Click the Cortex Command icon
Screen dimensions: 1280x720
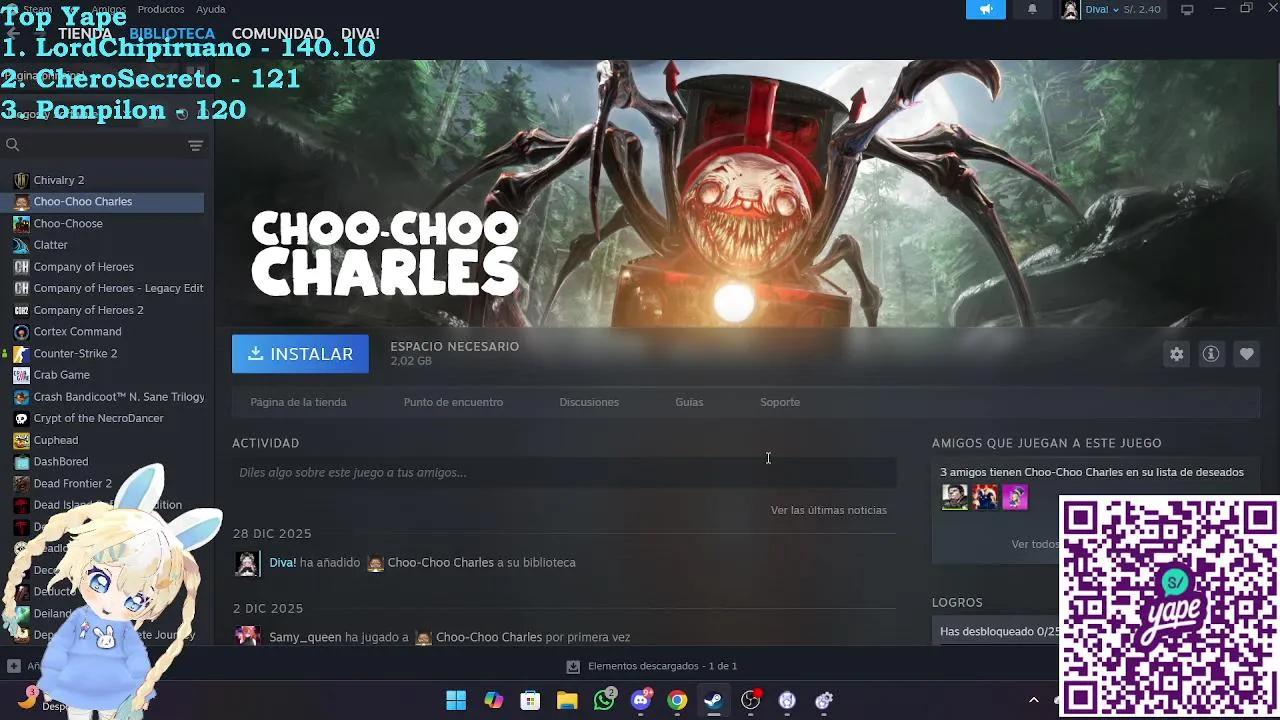coord(21,332)
